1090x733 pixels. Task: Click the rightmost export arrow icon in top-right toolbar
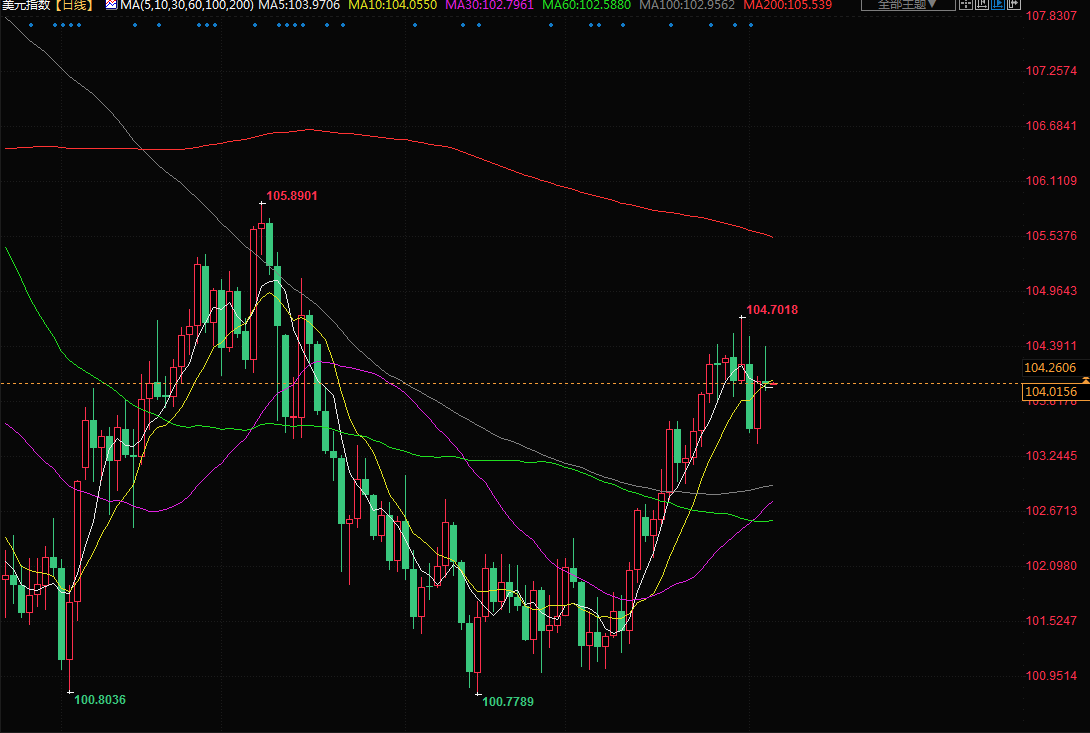click(x=1013, y=5)
